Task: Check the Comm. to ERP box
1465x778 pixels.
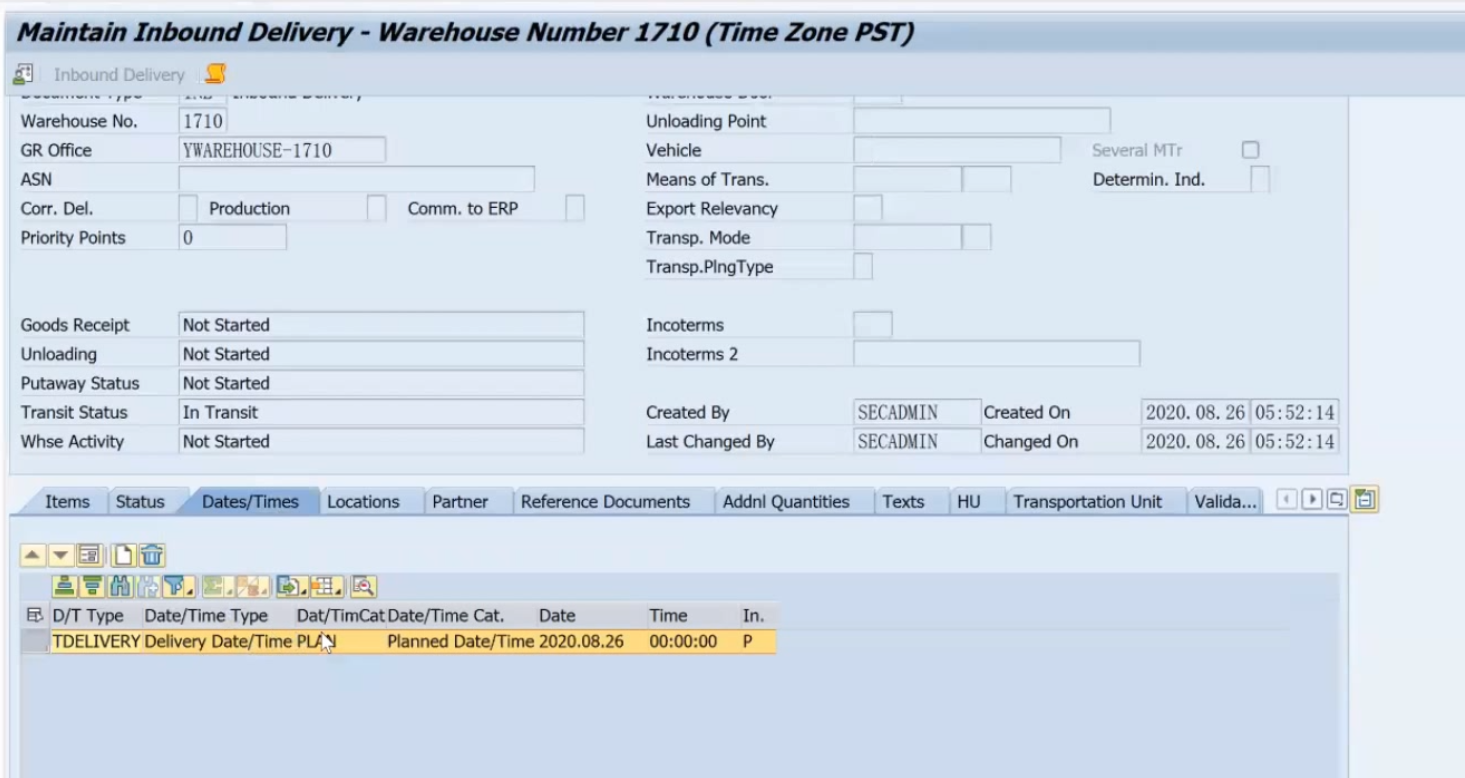Action: click(574, 208)
